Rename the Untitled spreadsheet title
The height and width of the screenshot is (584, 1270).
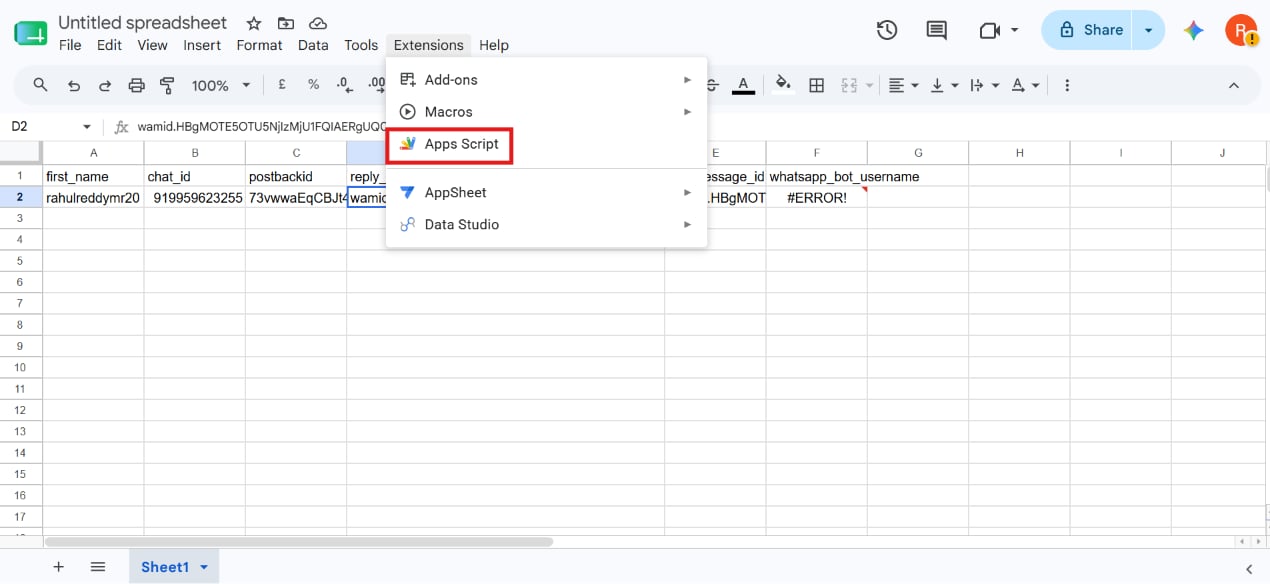click(x=143, y=22)
